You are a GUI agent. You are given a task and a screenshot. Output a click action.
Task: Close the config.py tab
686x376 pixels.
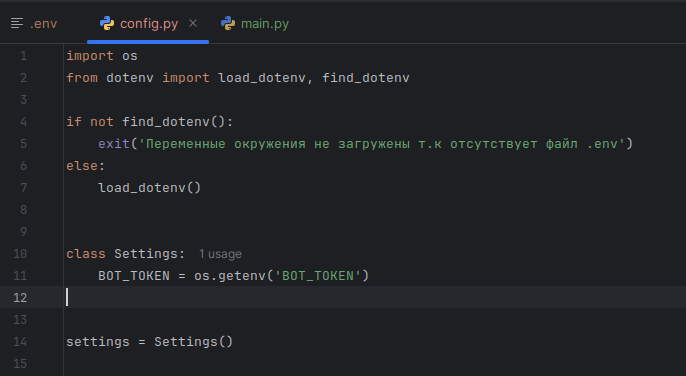[x=193, y=23]
